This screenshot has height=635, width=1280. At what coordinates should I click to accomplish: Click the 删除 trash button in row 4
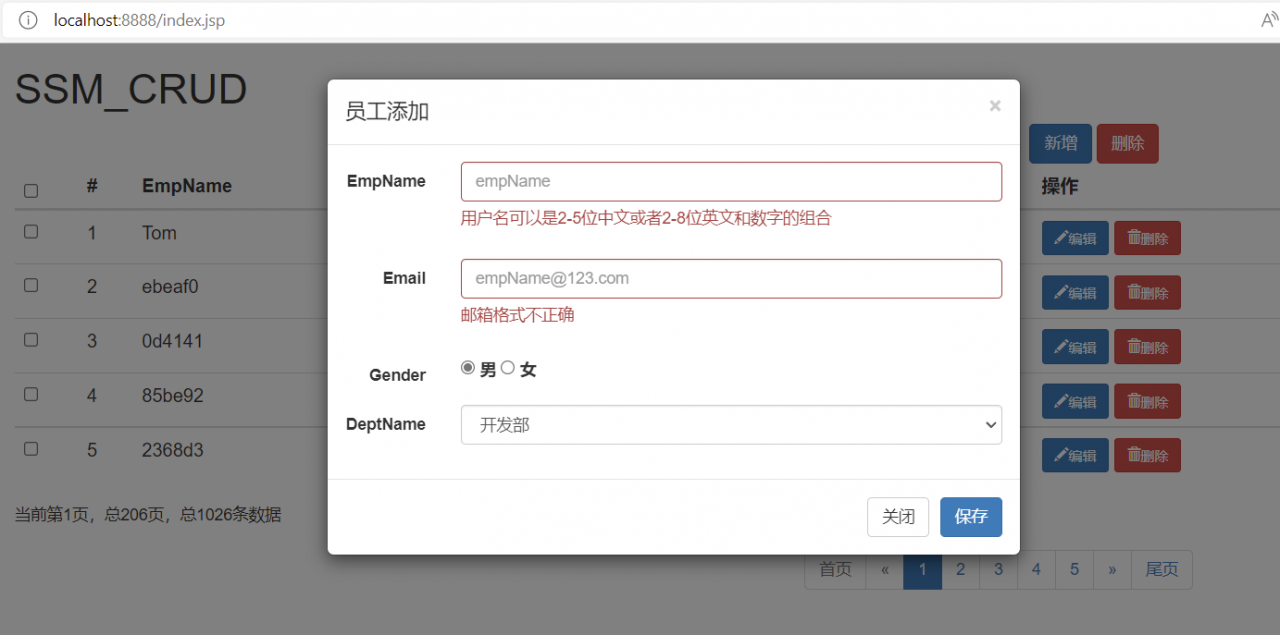pyautogui.click(x=1147, y=402)
